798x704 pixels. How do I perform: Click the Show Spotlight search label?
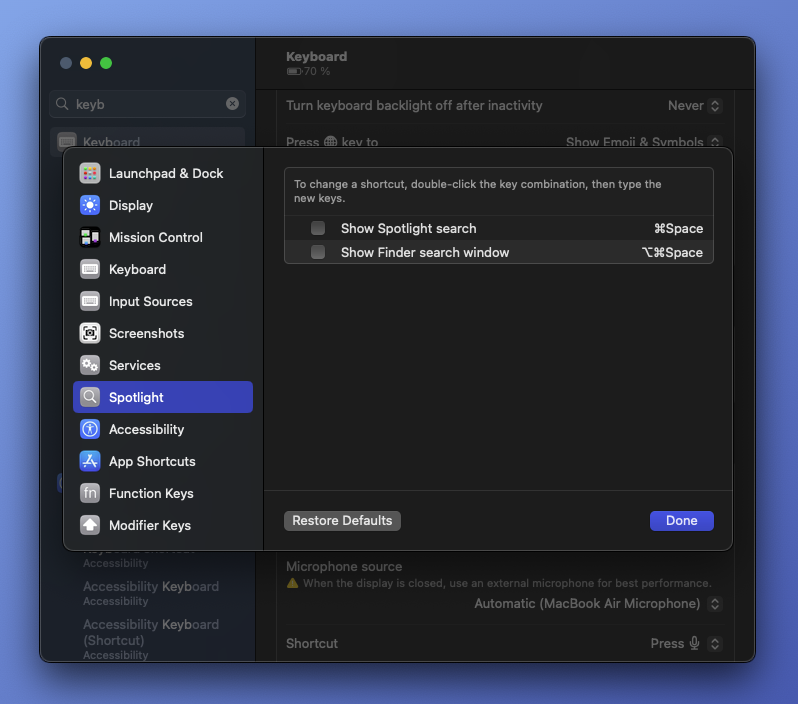409,229
